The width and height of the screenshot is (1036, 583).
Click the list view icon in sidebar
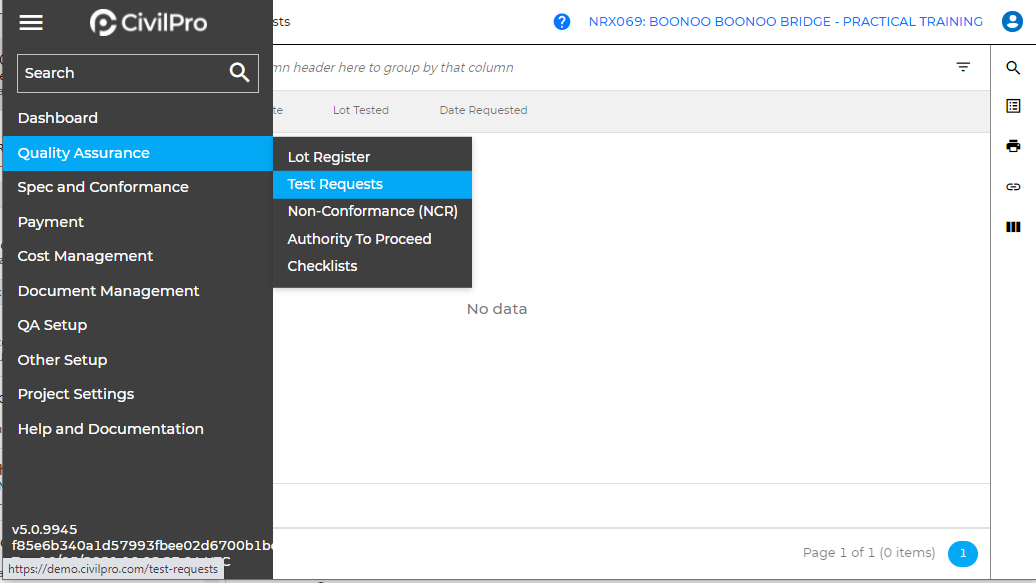pyautogui.click(x=1013, y=106)
